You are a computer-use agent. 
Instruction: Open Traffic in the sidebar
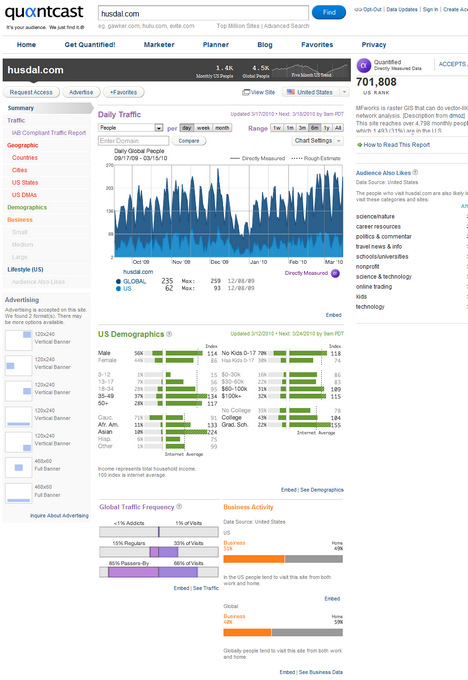click(x=16, y=121)
